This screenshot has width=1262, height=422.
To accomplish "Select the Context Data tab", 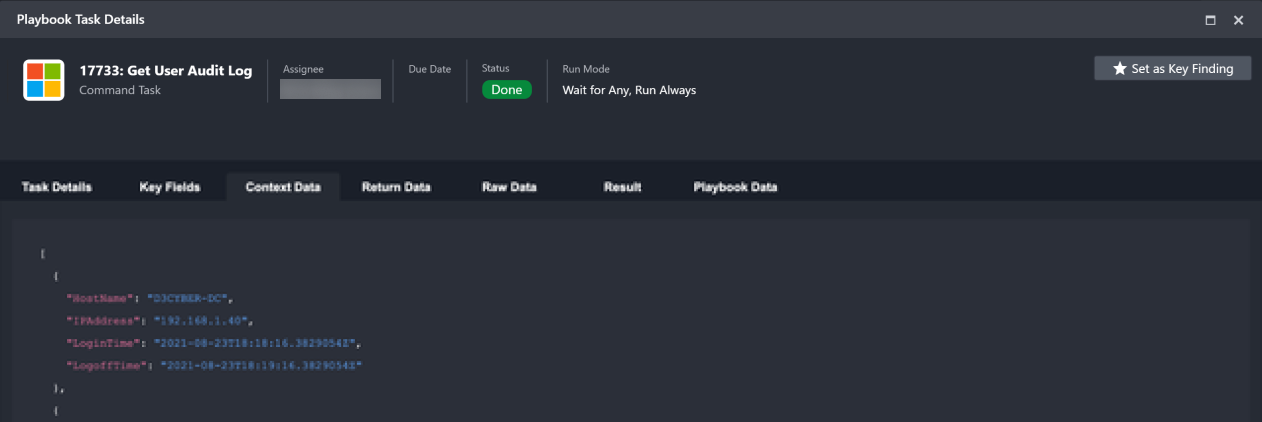I will [x=283, y=187].
